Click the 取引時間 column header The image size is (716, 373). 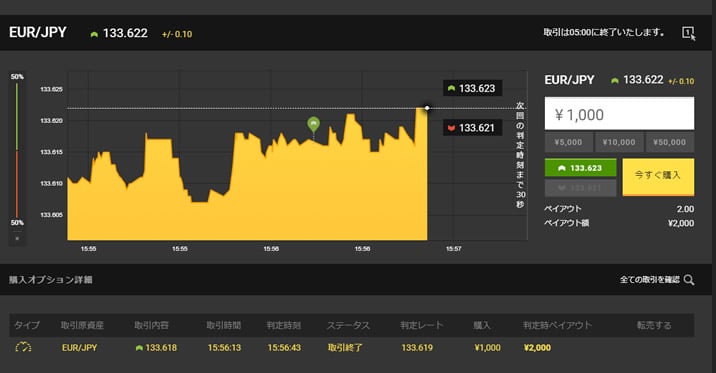coord(224,325)
